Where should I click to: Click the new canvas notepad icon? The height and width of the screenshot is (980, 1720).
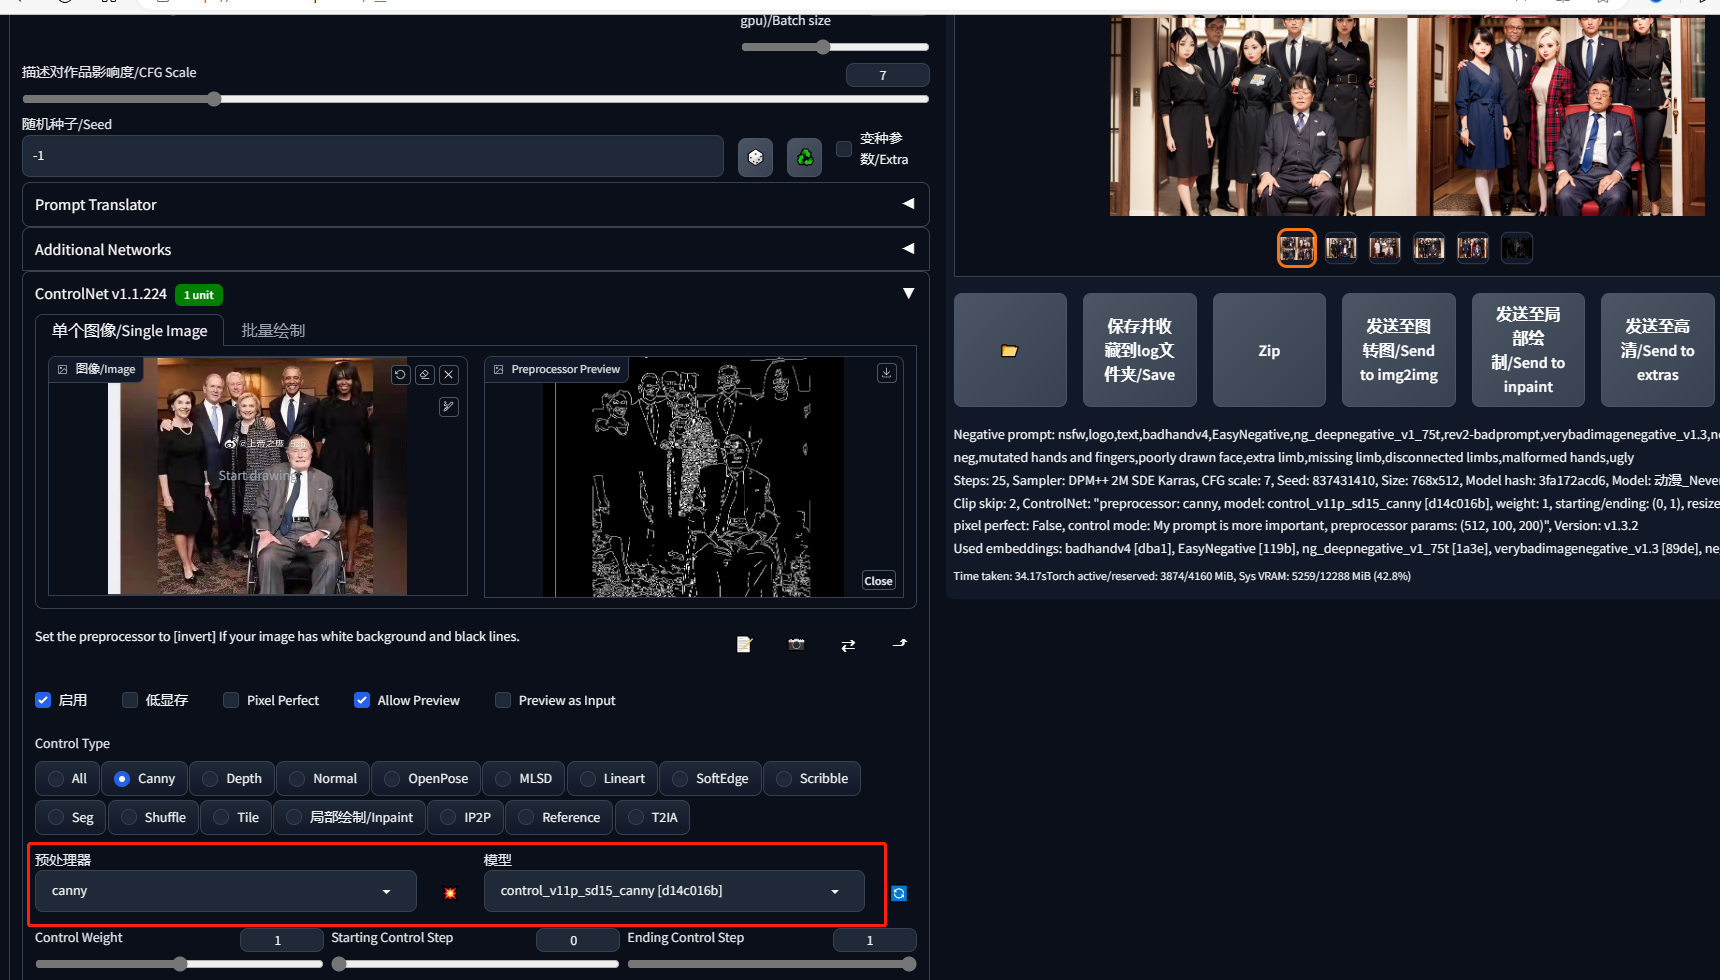point(744,644)
